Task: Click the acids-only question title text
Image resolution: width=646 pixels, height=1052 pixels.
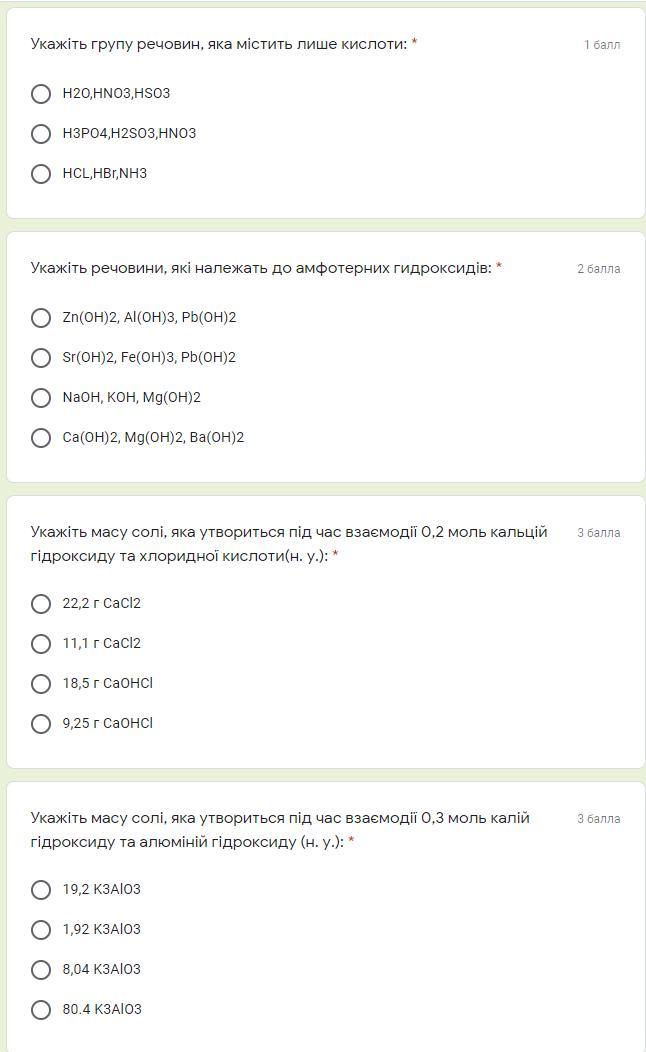Action: coord(218,44)
